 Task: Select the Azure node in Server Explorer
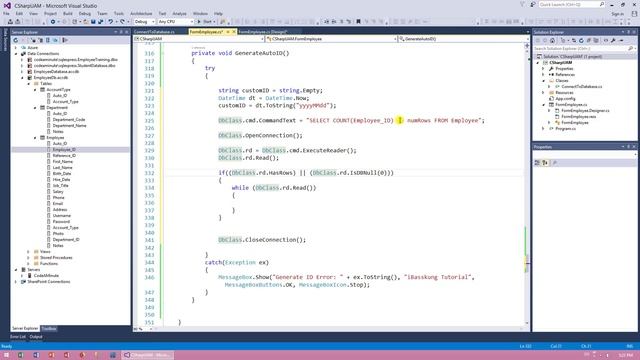click(33, 48)
